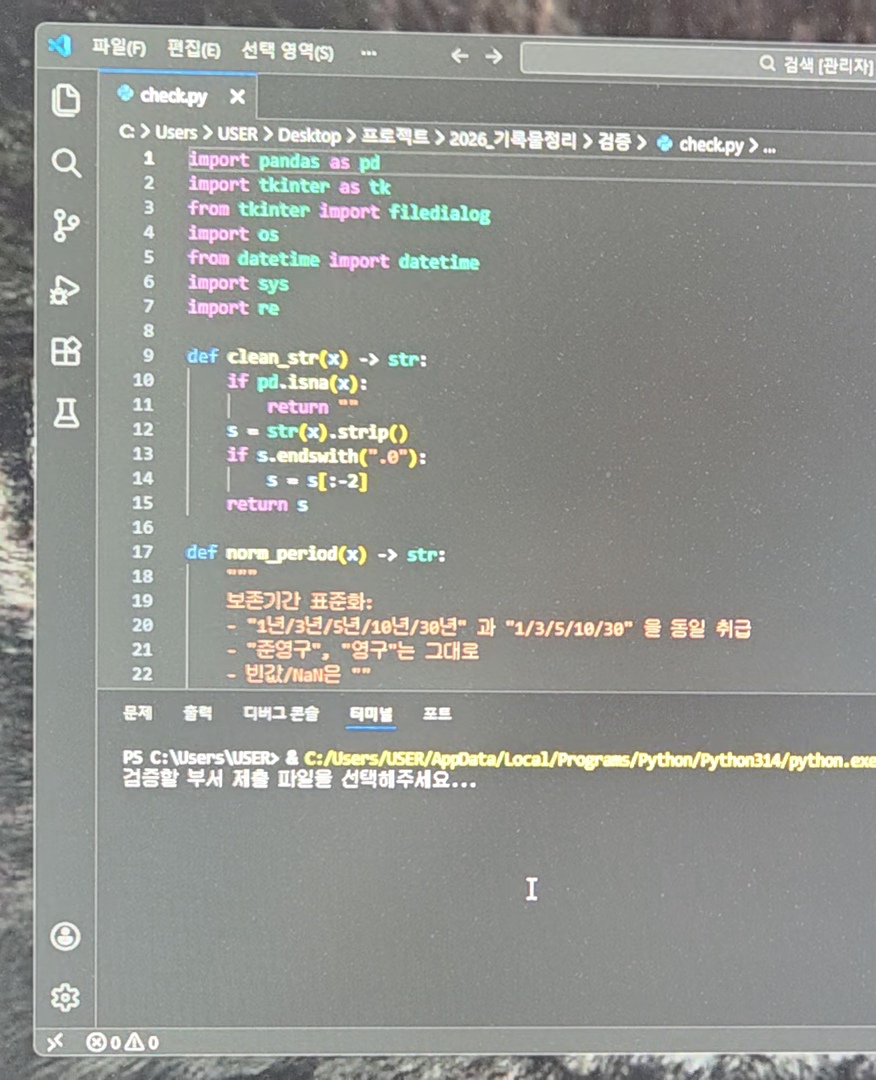This screenshot has height=1080, width=876.
Task: Go forward with the right arrow
Action: point(493,56)
